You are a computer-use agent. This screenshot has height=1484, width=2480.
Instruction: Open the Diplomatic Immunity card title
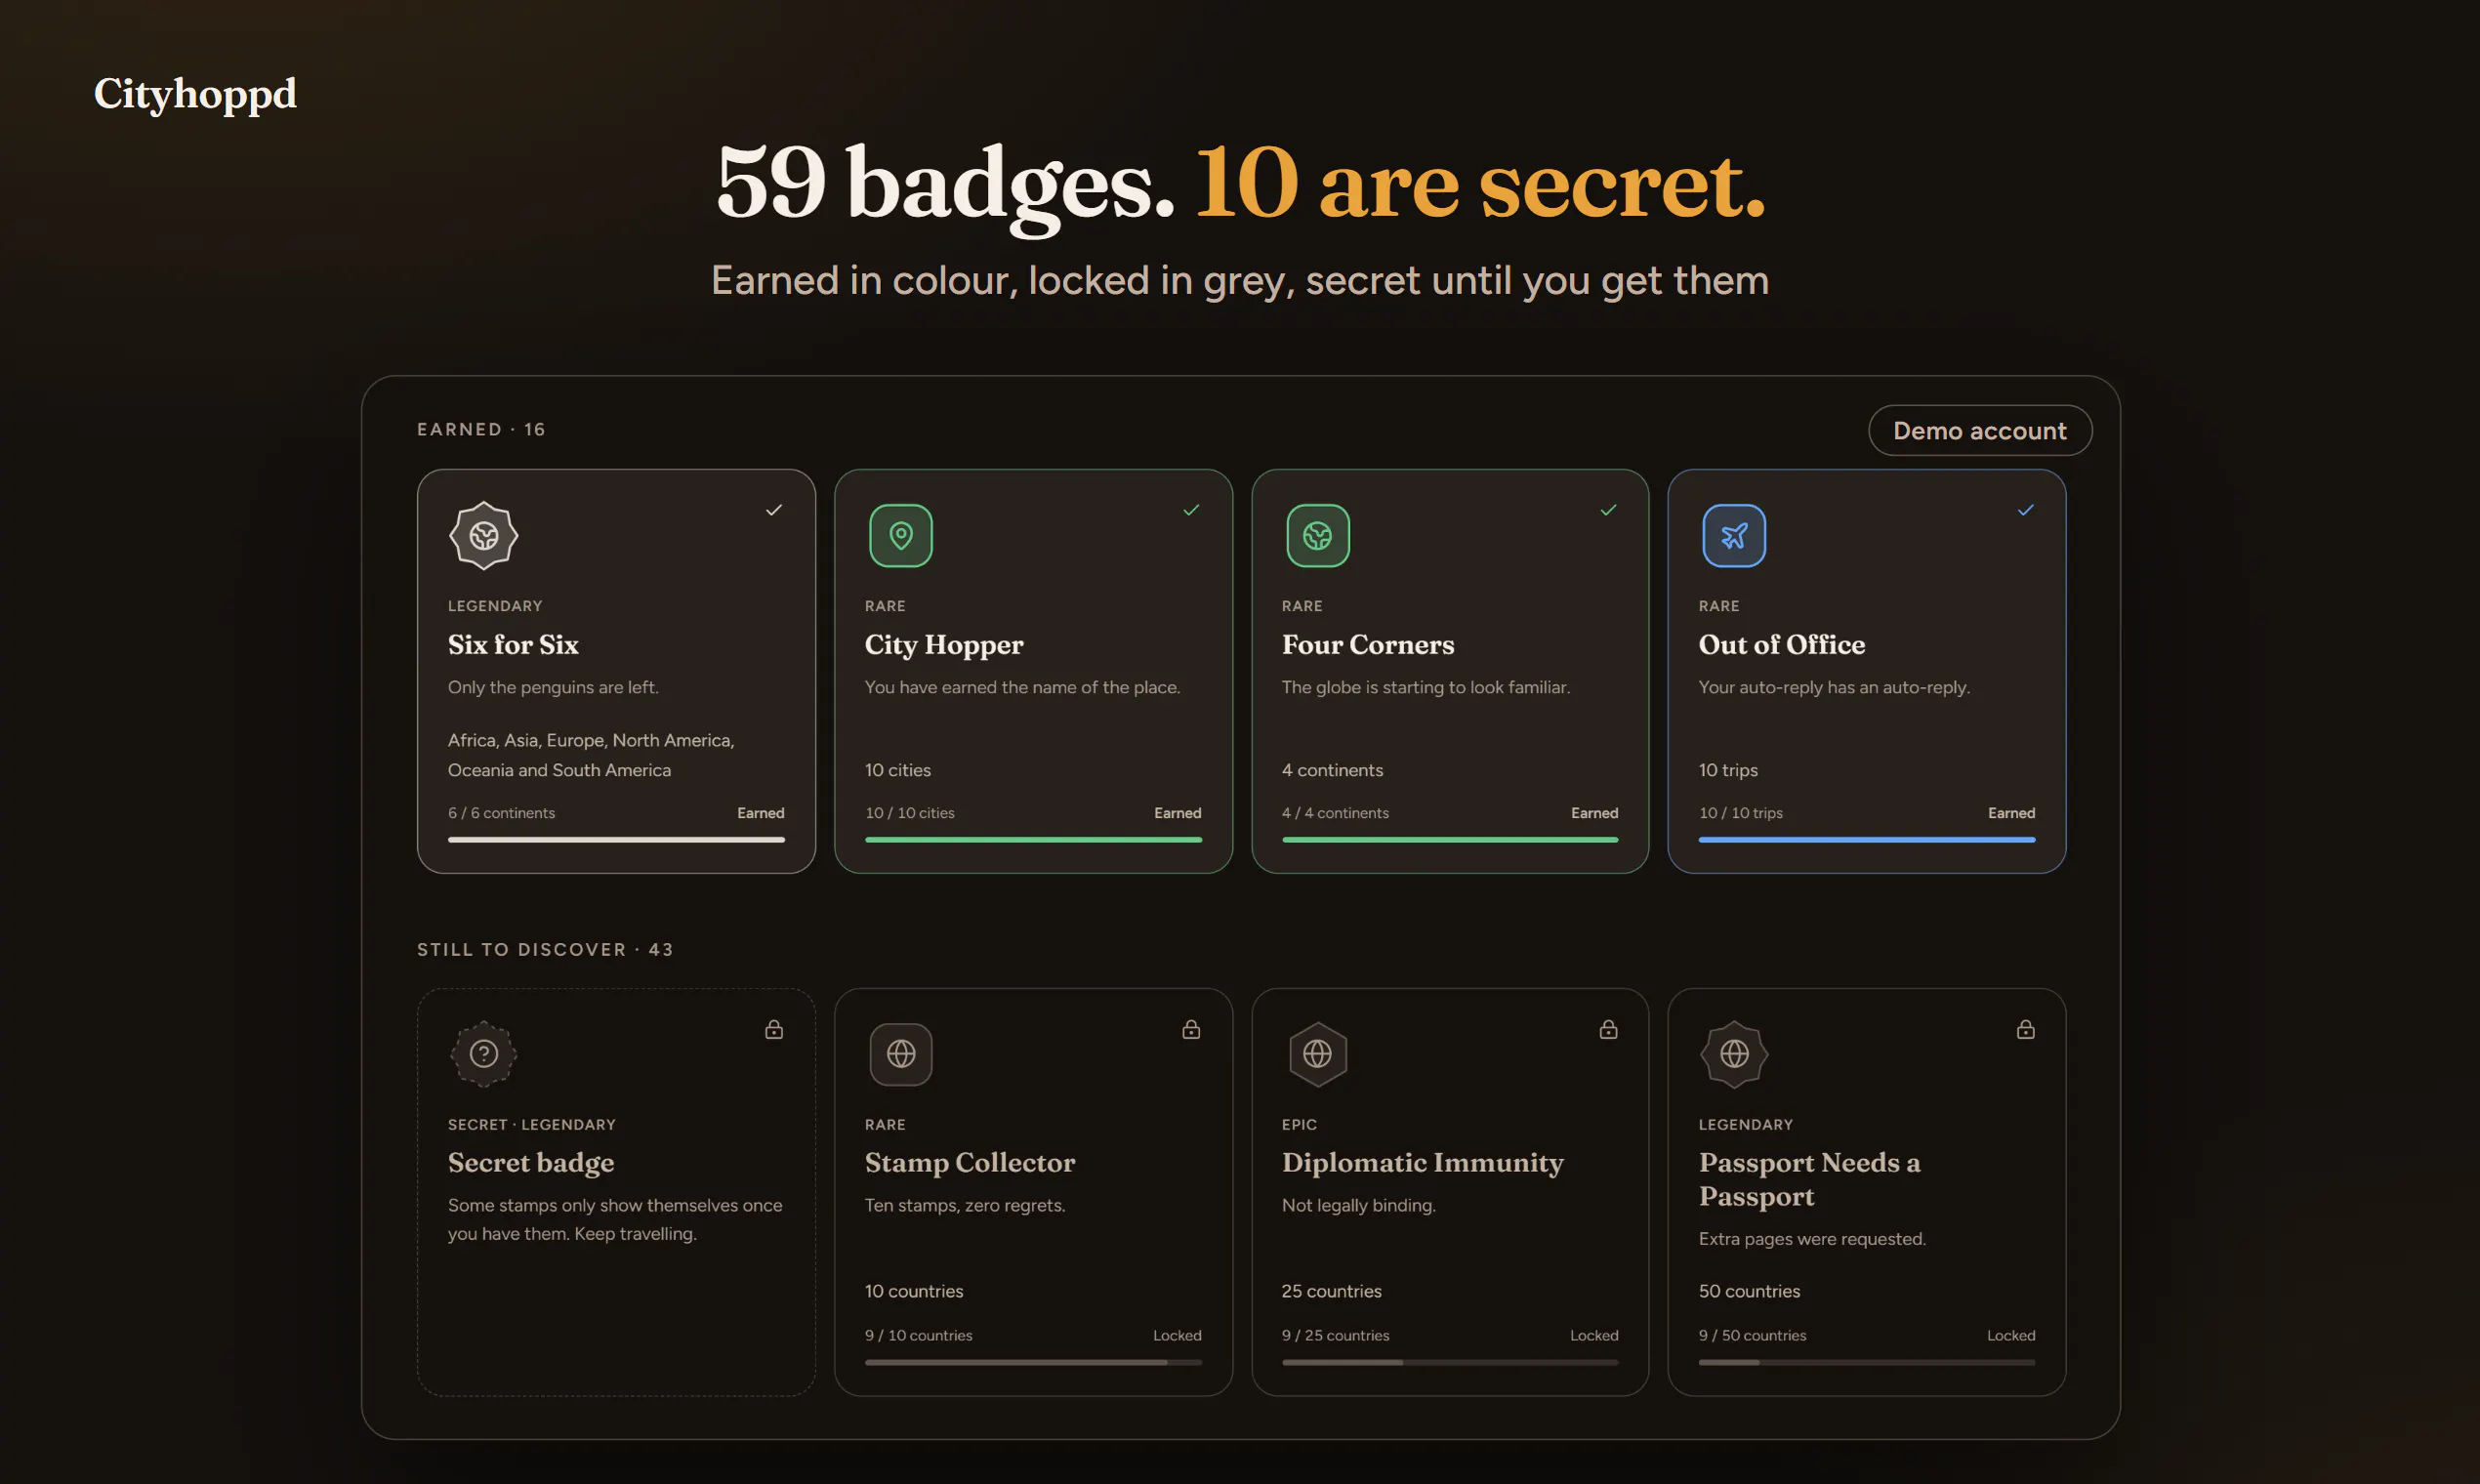tap(1422, 1162)
